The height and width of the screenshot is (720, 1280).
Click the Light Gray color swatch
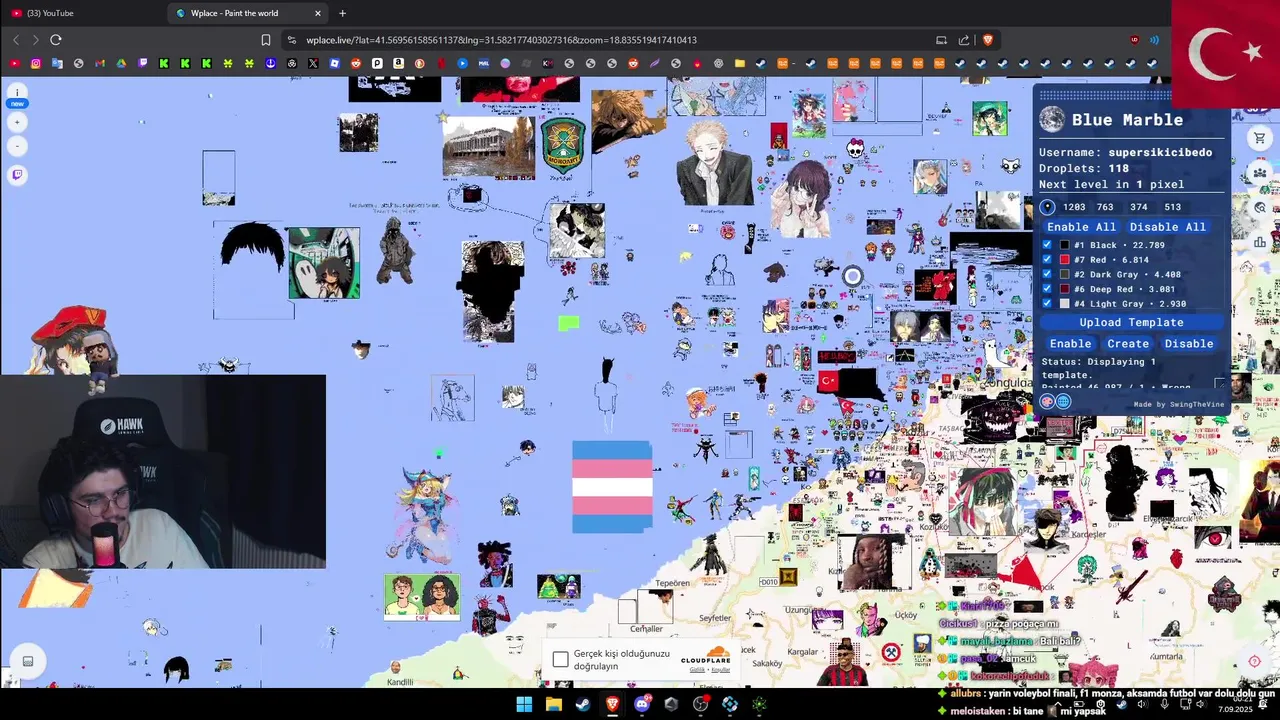click(x=1065, y=303)
